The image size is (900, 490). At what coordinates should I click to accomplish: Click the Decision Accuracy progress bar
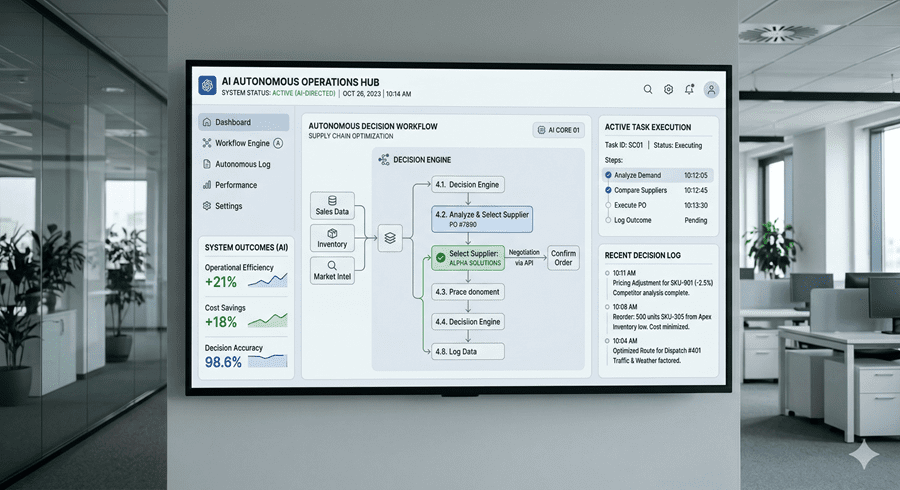click(x=267, y=361)
